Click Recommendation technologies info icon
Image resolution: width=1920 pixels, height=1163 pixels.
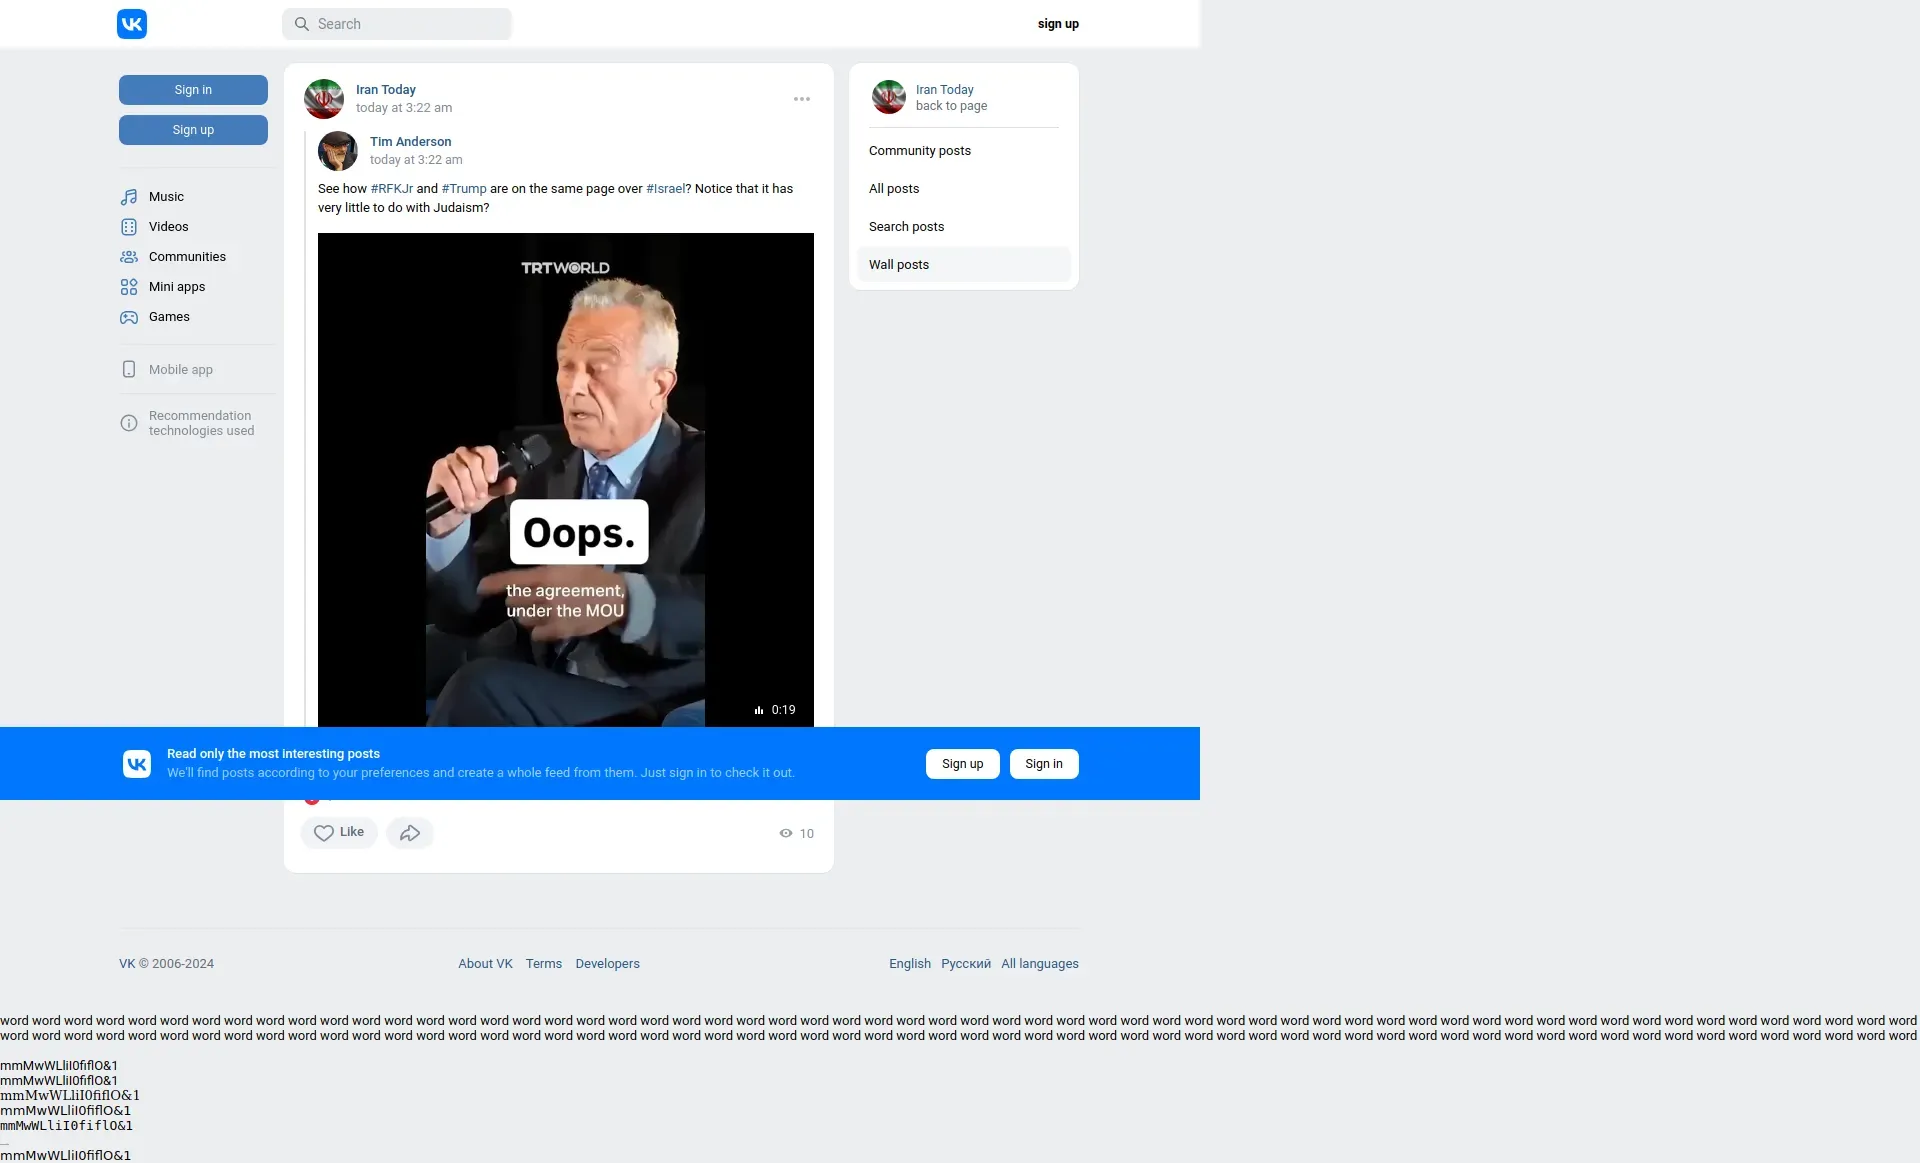[x=129, y=423]
